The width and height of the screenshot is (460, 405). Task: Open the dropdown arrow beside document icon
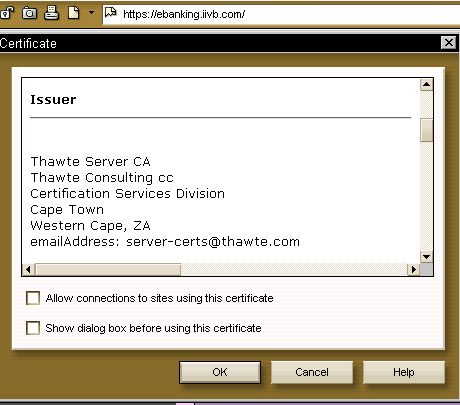pyautogui.click(x=91, y=13)
